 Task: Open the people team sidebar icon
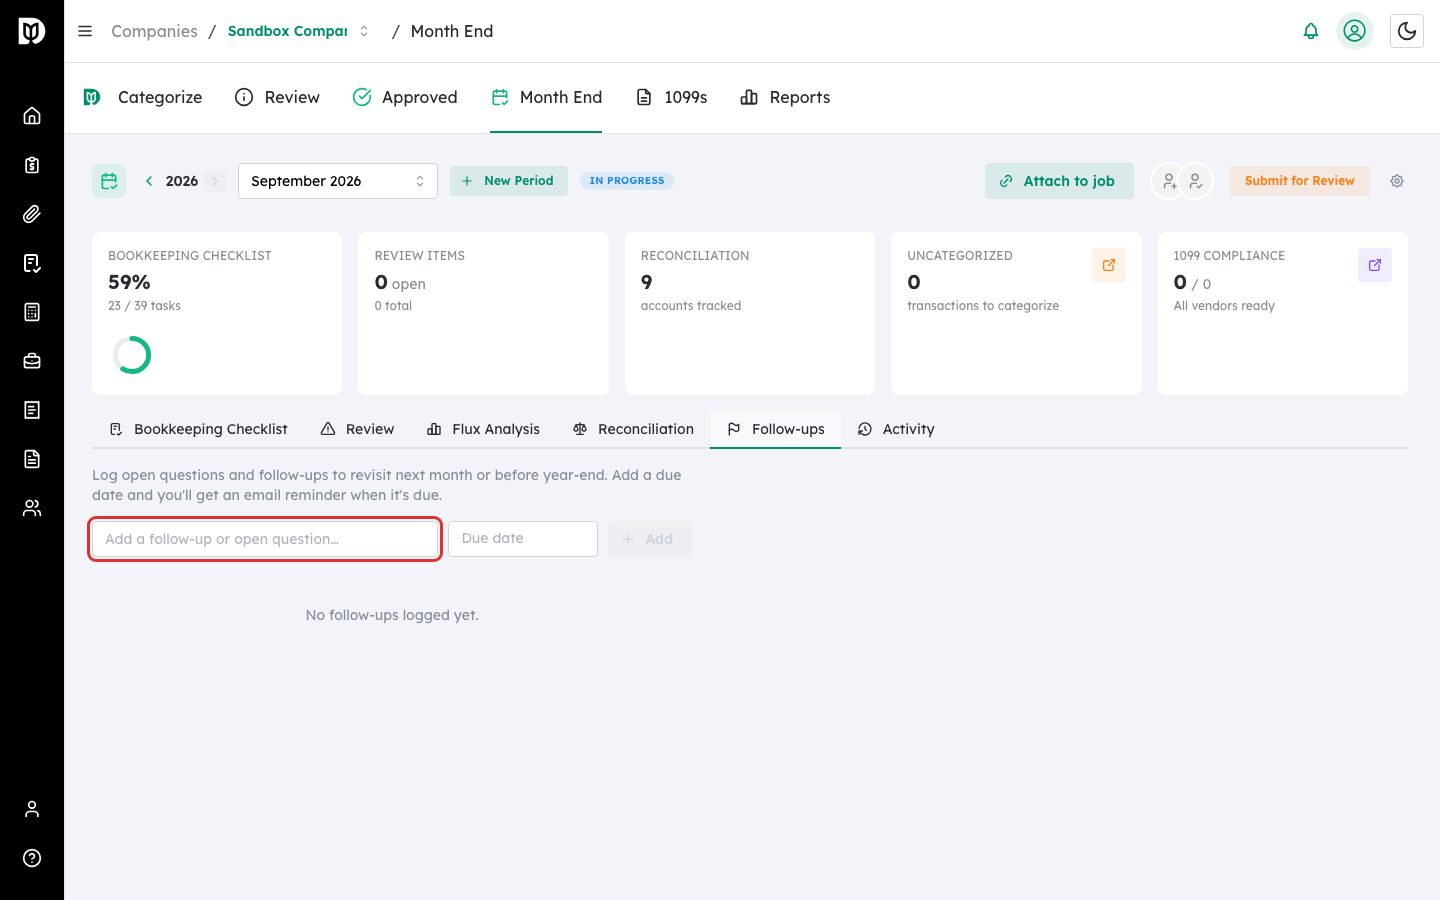click(32, 508)
